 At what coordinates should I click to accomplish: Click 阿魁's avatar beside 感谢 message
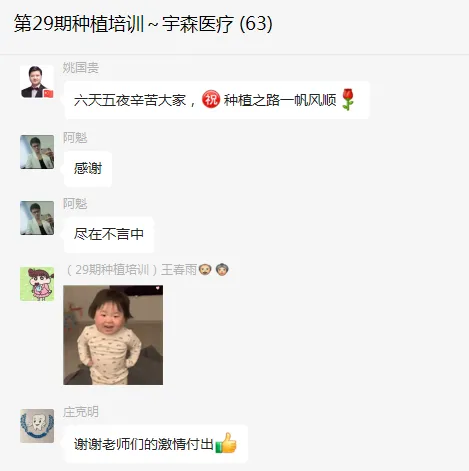click(x=37, y=152)
